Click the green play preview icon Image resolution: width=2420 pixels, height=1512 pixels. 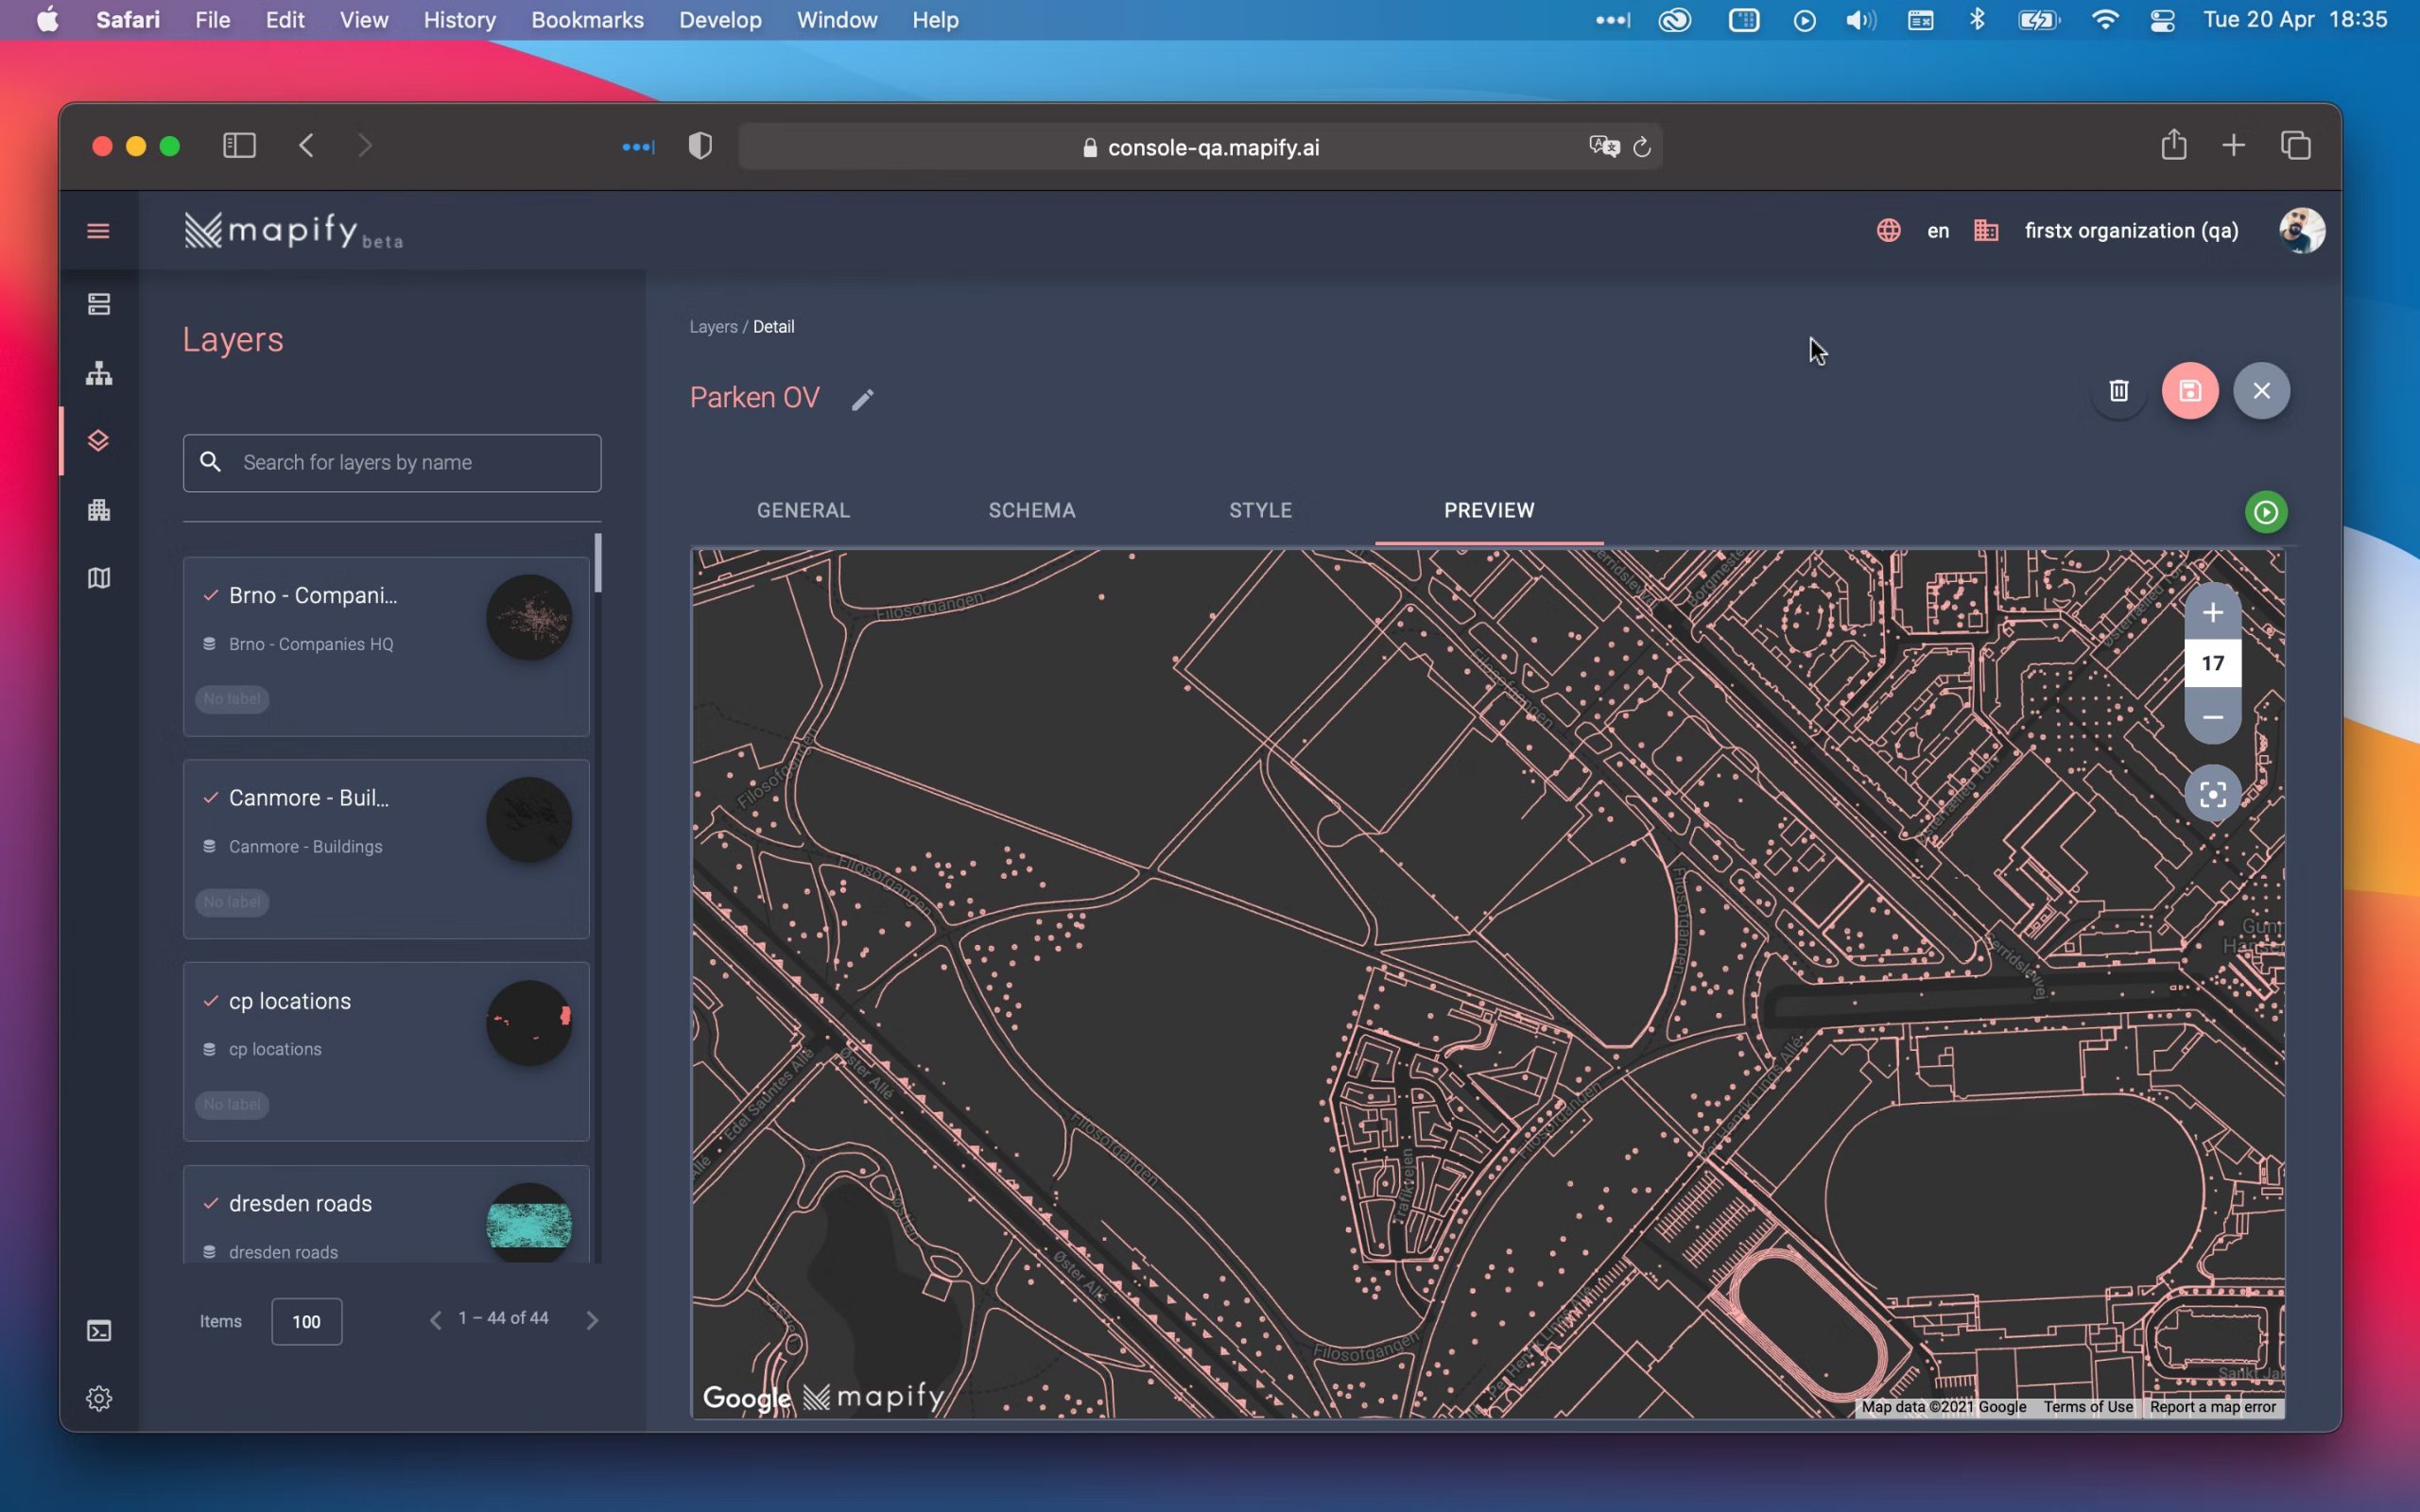pyautogui.click(x=2265, y=513)
